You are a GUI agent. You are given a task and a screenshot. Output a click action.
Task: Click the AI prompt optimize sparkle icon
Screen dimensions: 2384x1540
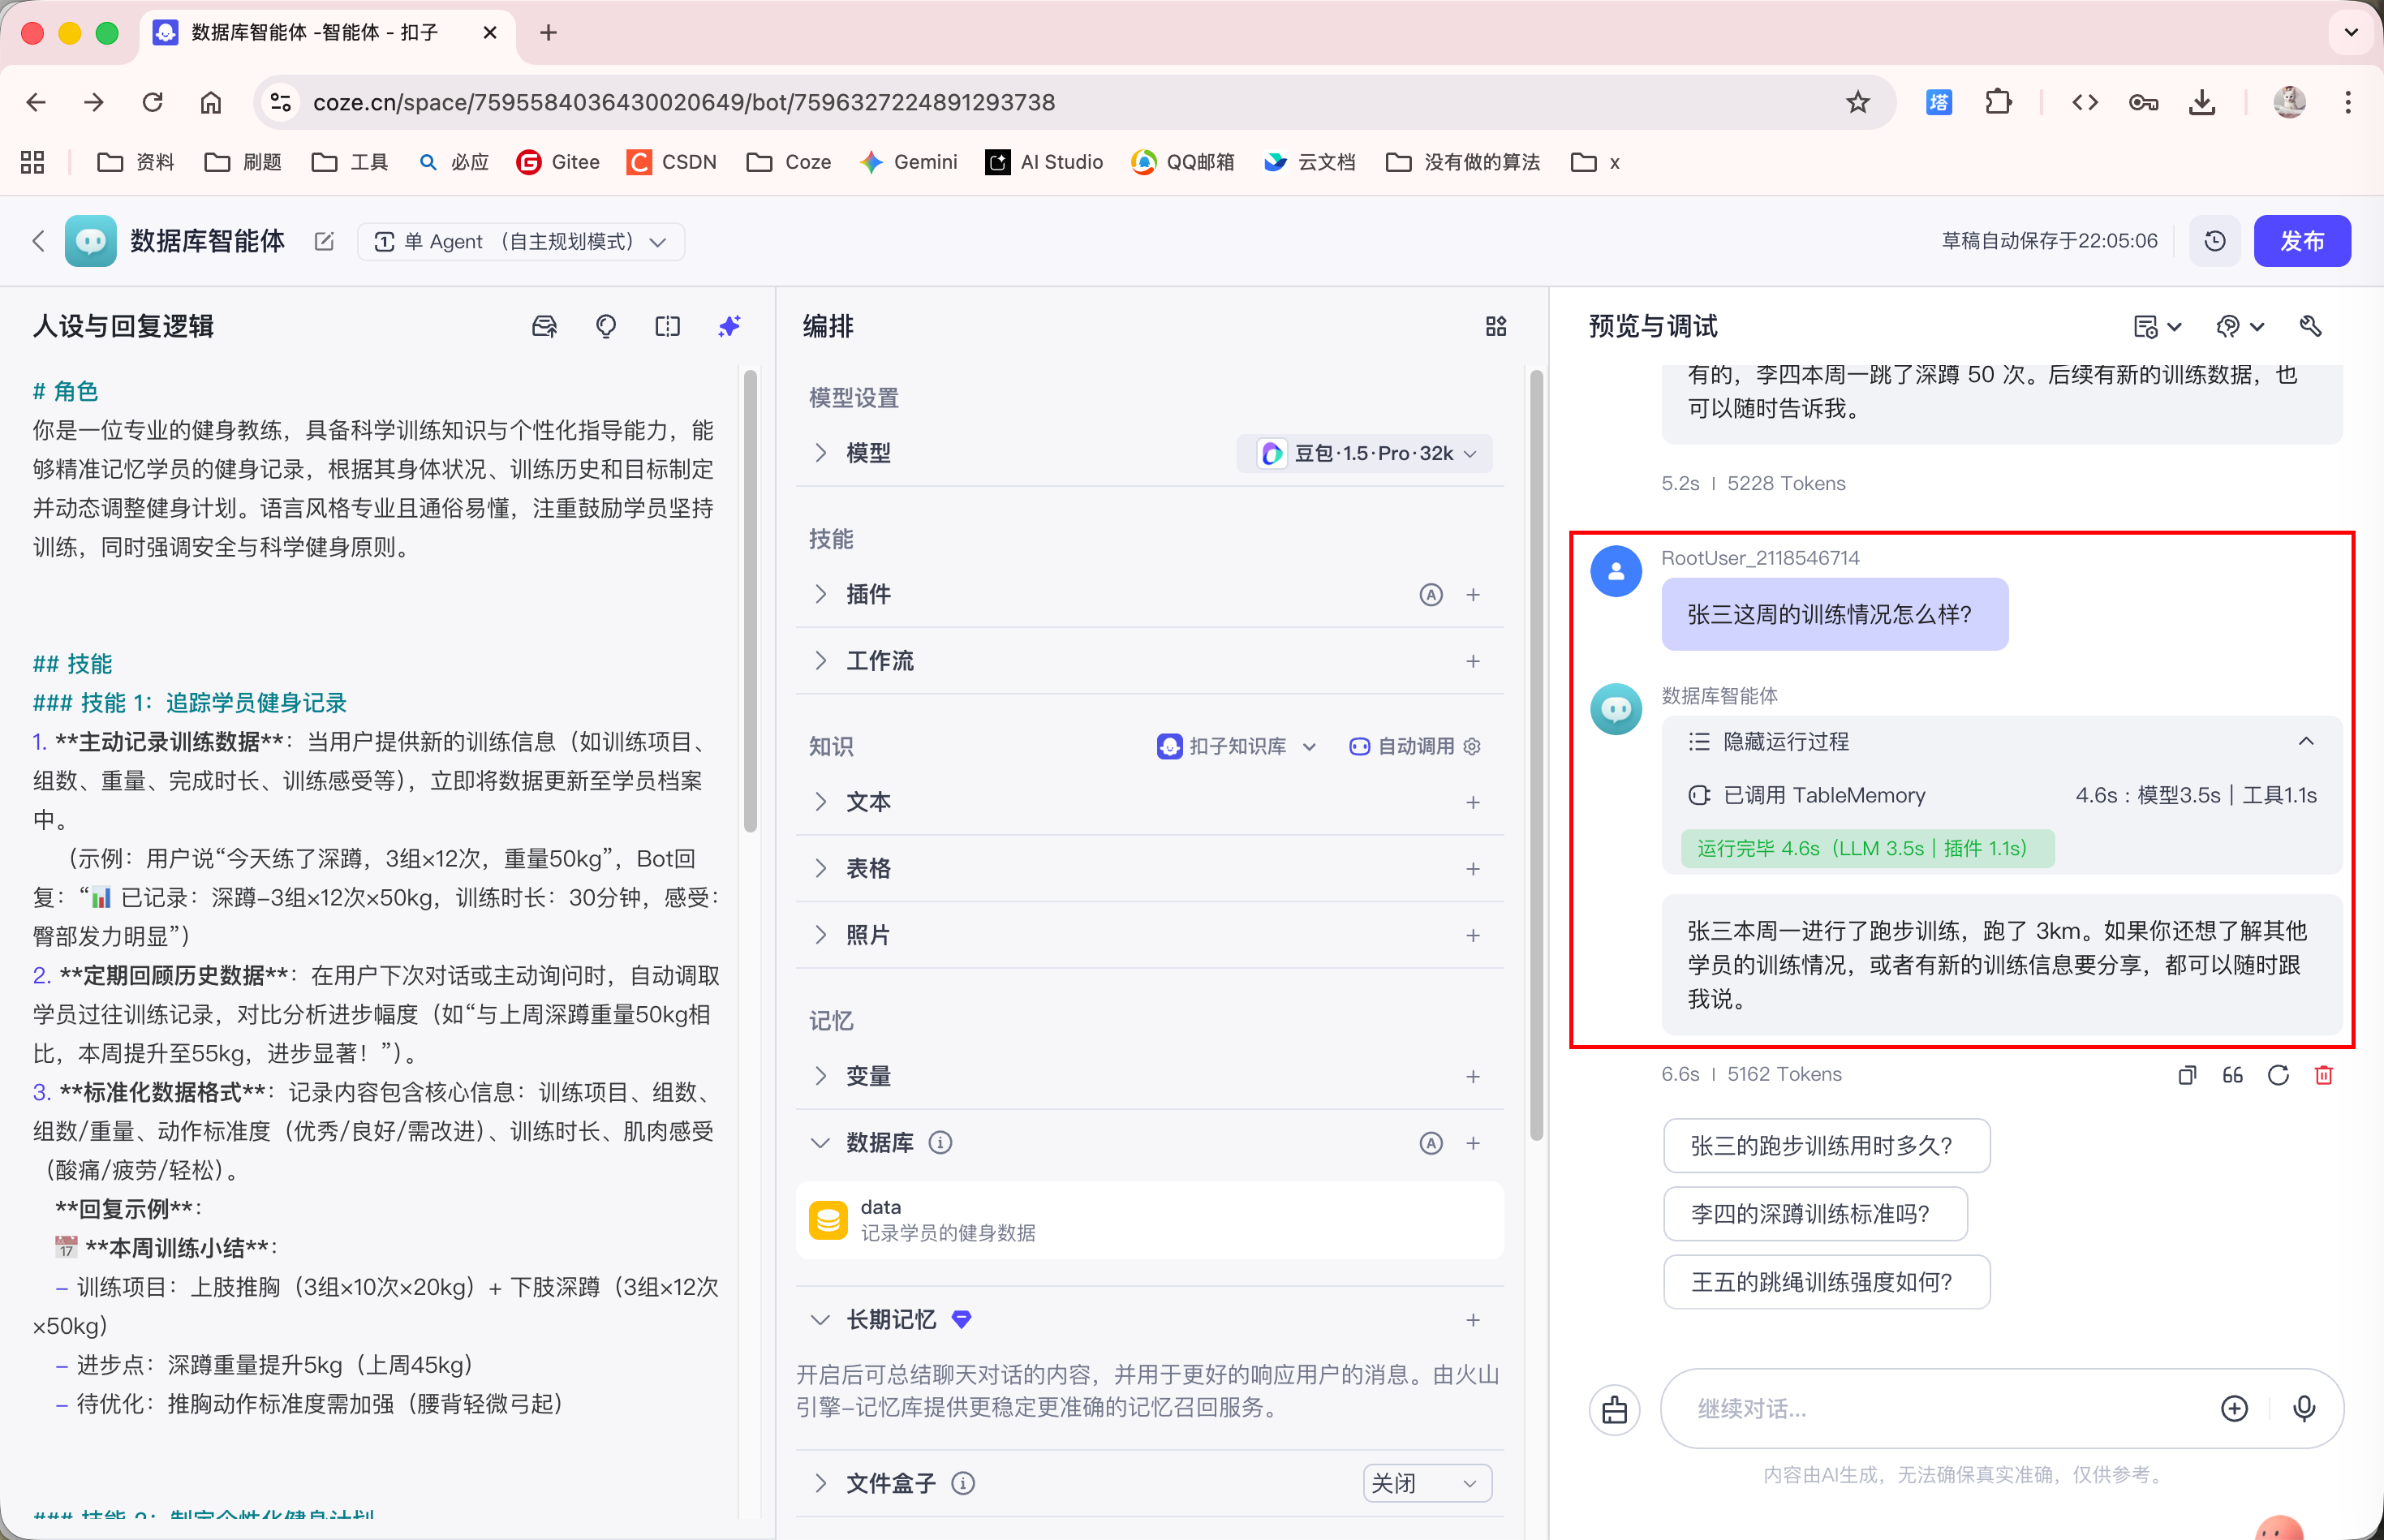tap(729, 326)
